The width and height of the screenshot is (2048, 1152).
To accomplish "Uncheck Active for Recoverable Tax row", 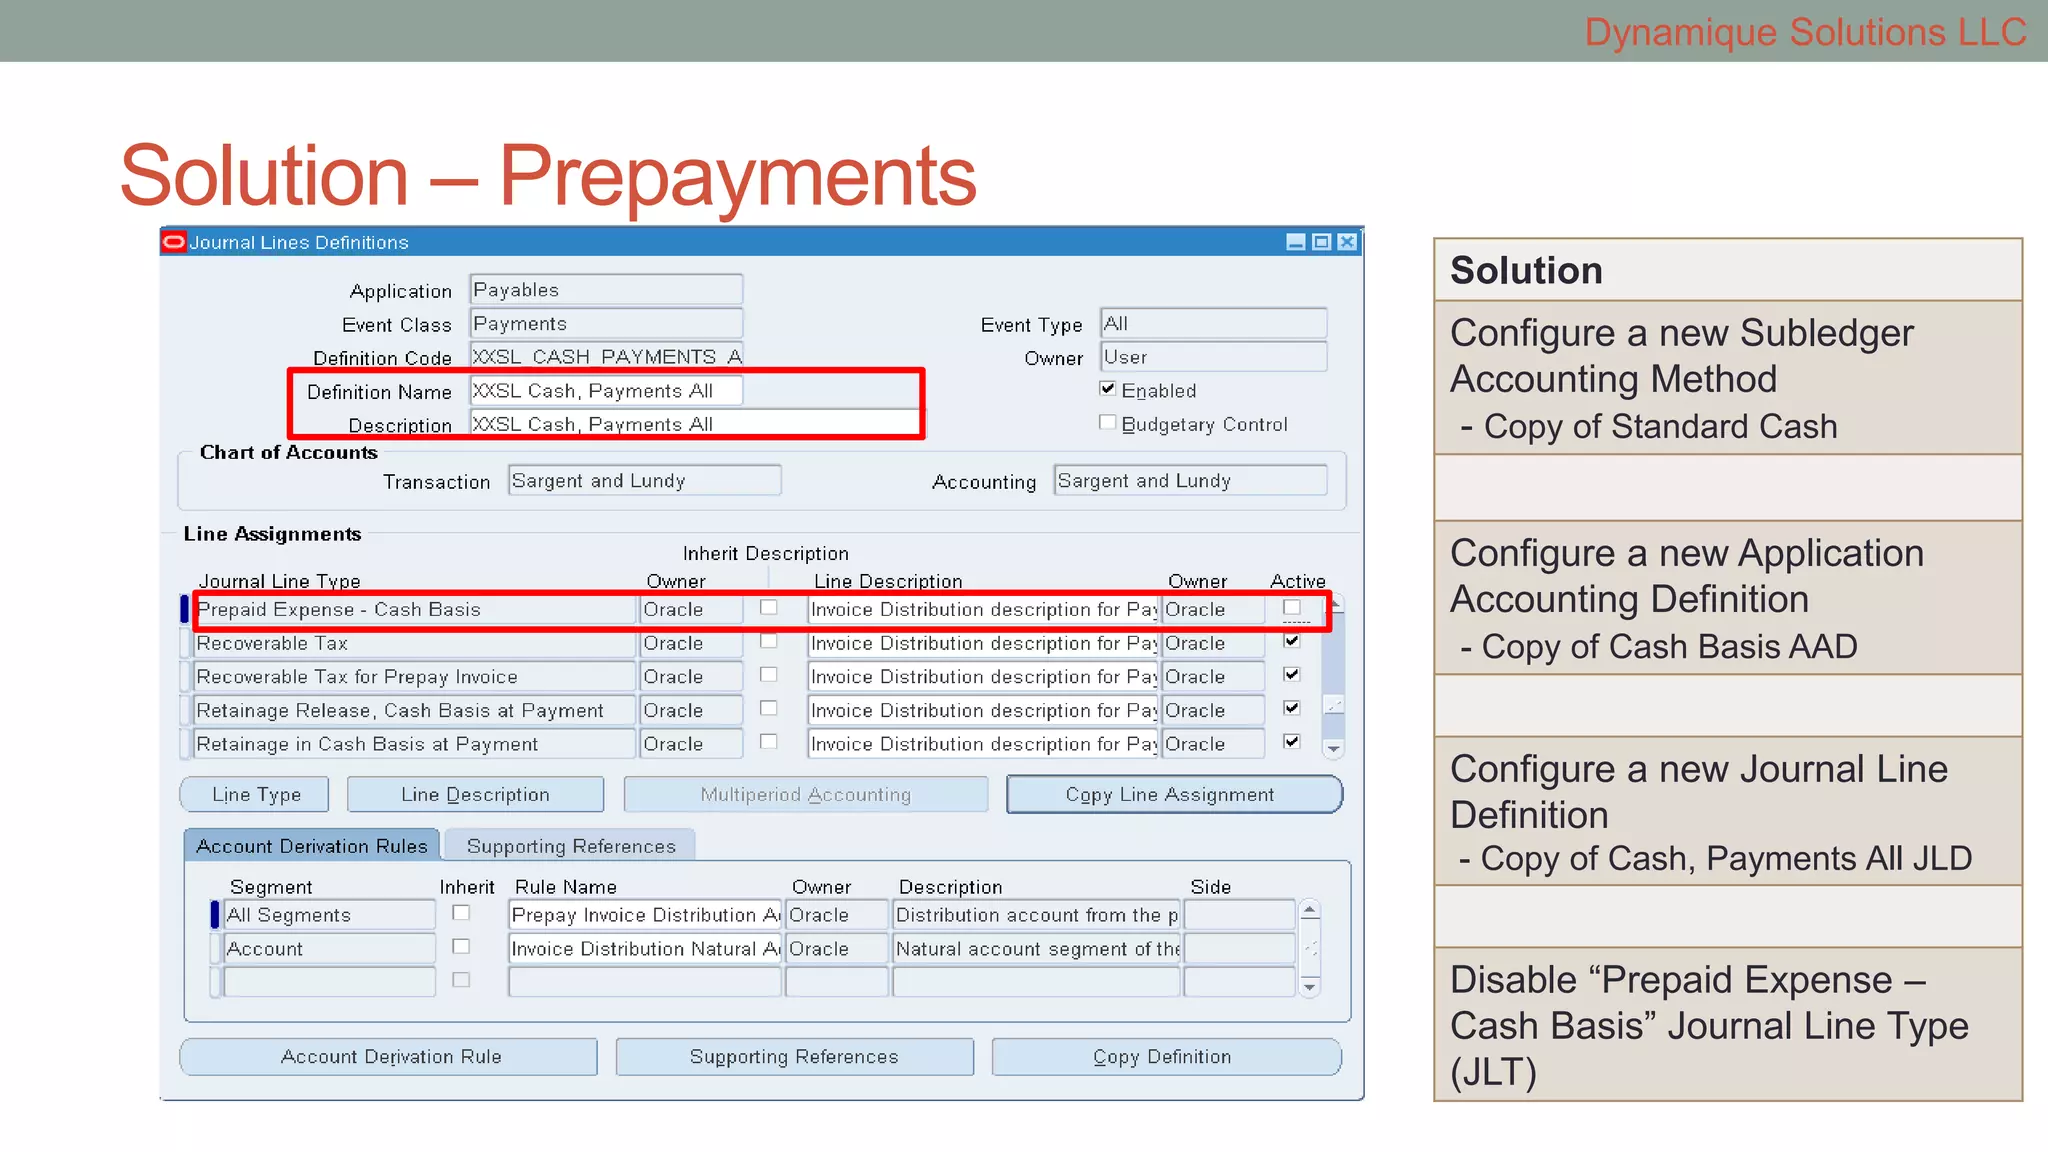I will point(1292,641).
